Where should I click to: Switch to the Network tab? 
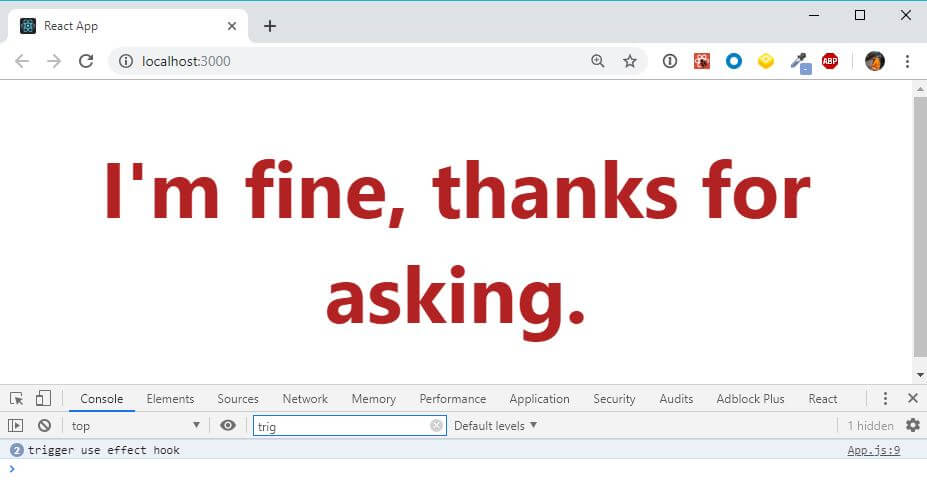305,399
